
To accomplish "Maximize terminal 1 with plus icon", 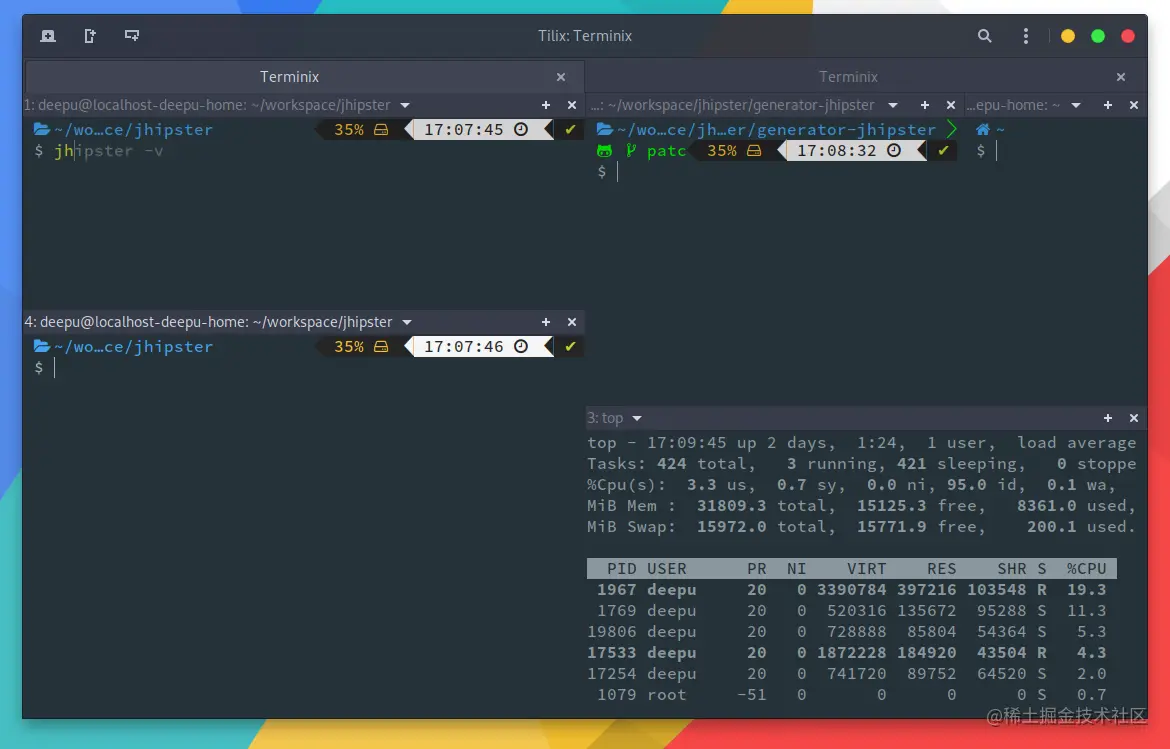I will tap(545, 105).
